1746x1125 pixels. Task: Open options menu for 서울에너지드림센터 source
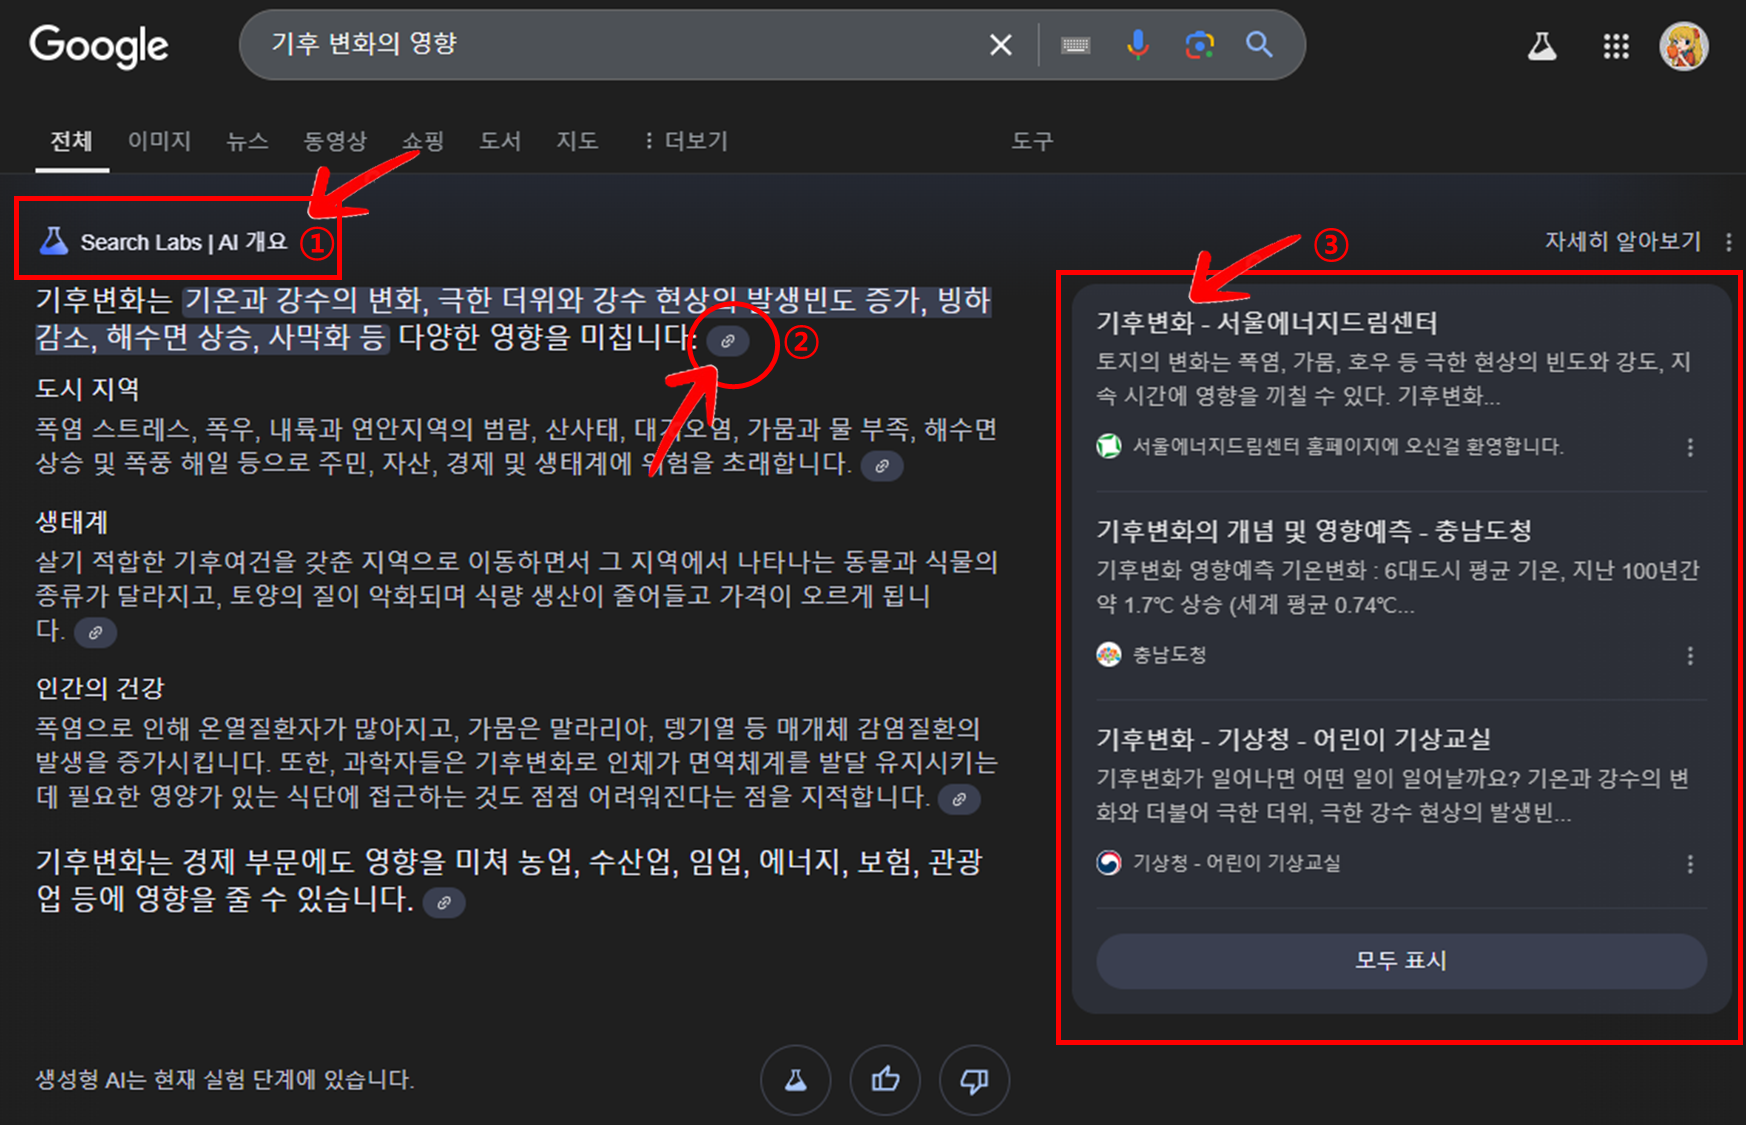(x=1690, y=447)
